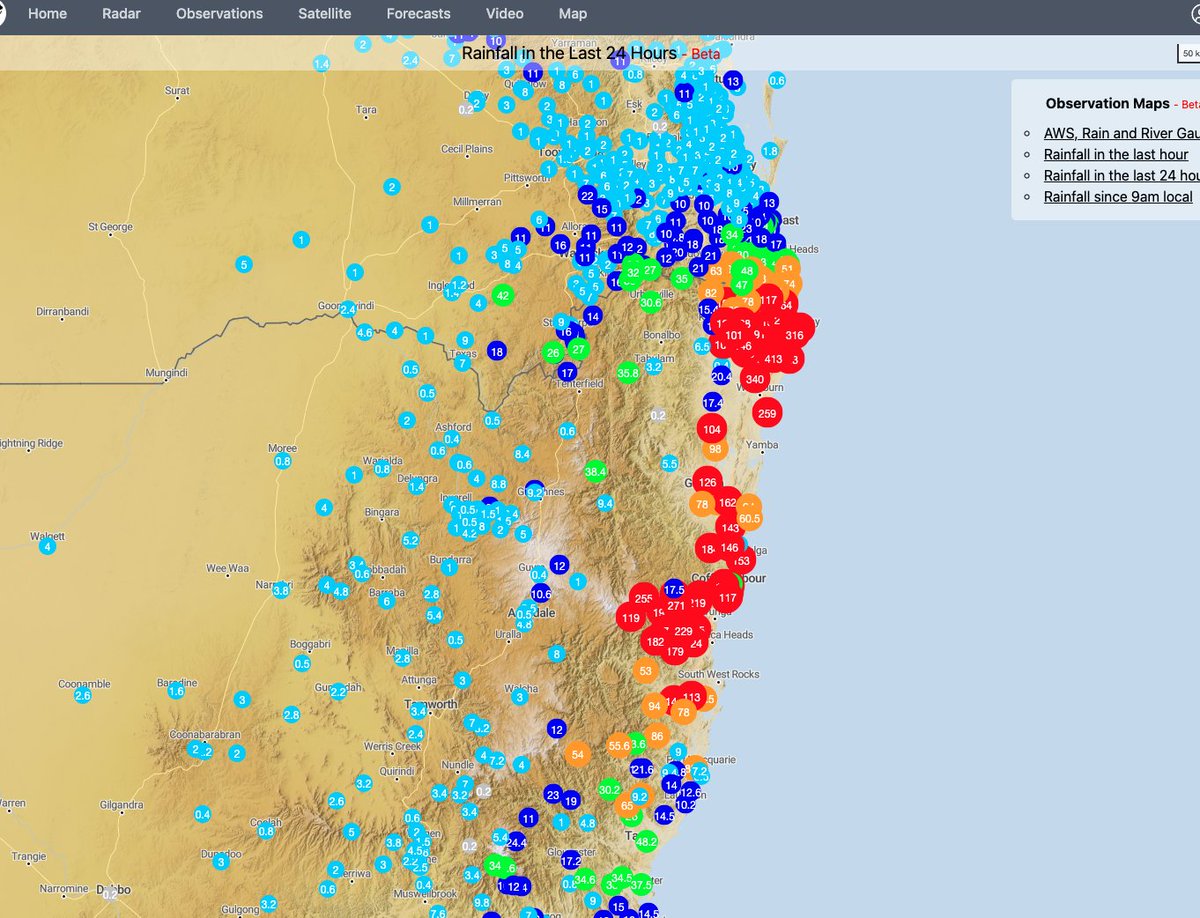Select the orange 60.5 rainfall marker

pos(750,518)
